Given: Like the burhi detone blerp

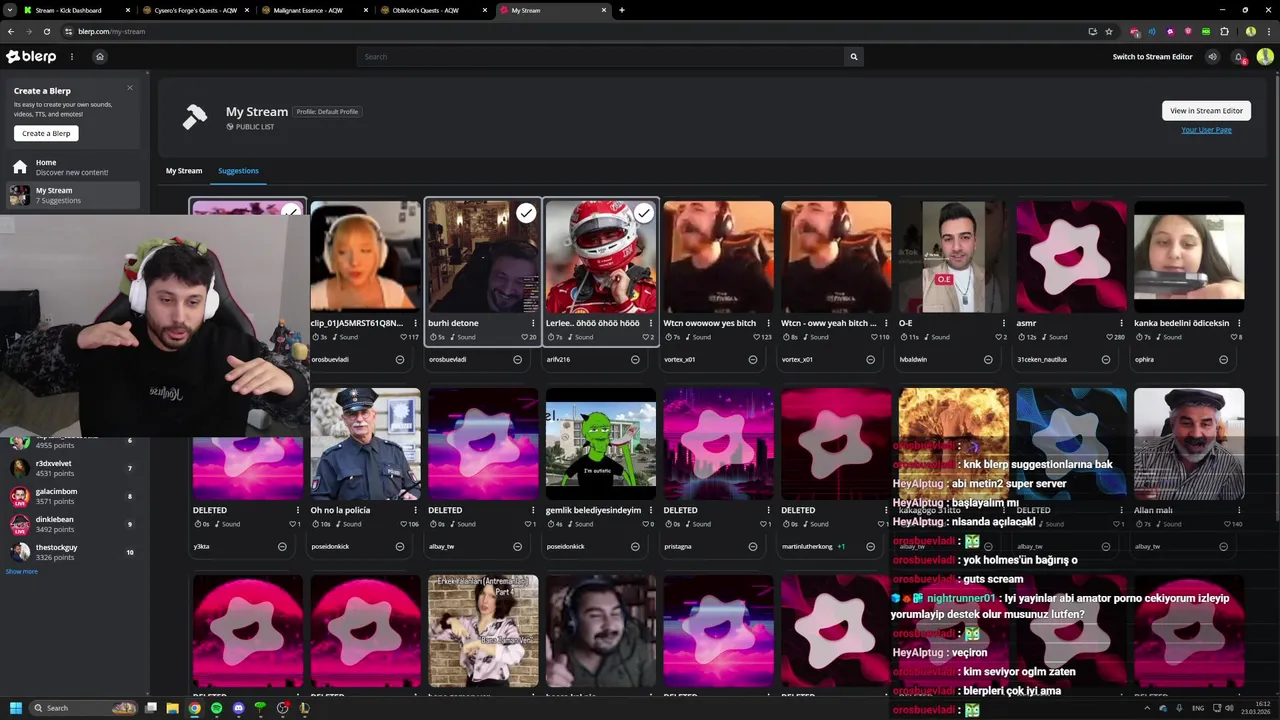Looking at the screenshot, I should tap(525, 337).
